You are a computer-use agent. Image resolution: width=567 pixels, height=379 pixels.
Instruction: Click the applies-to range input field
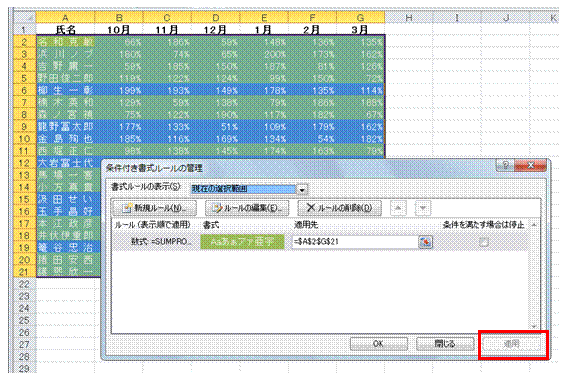pyautogui.click(x=355, y=242)
